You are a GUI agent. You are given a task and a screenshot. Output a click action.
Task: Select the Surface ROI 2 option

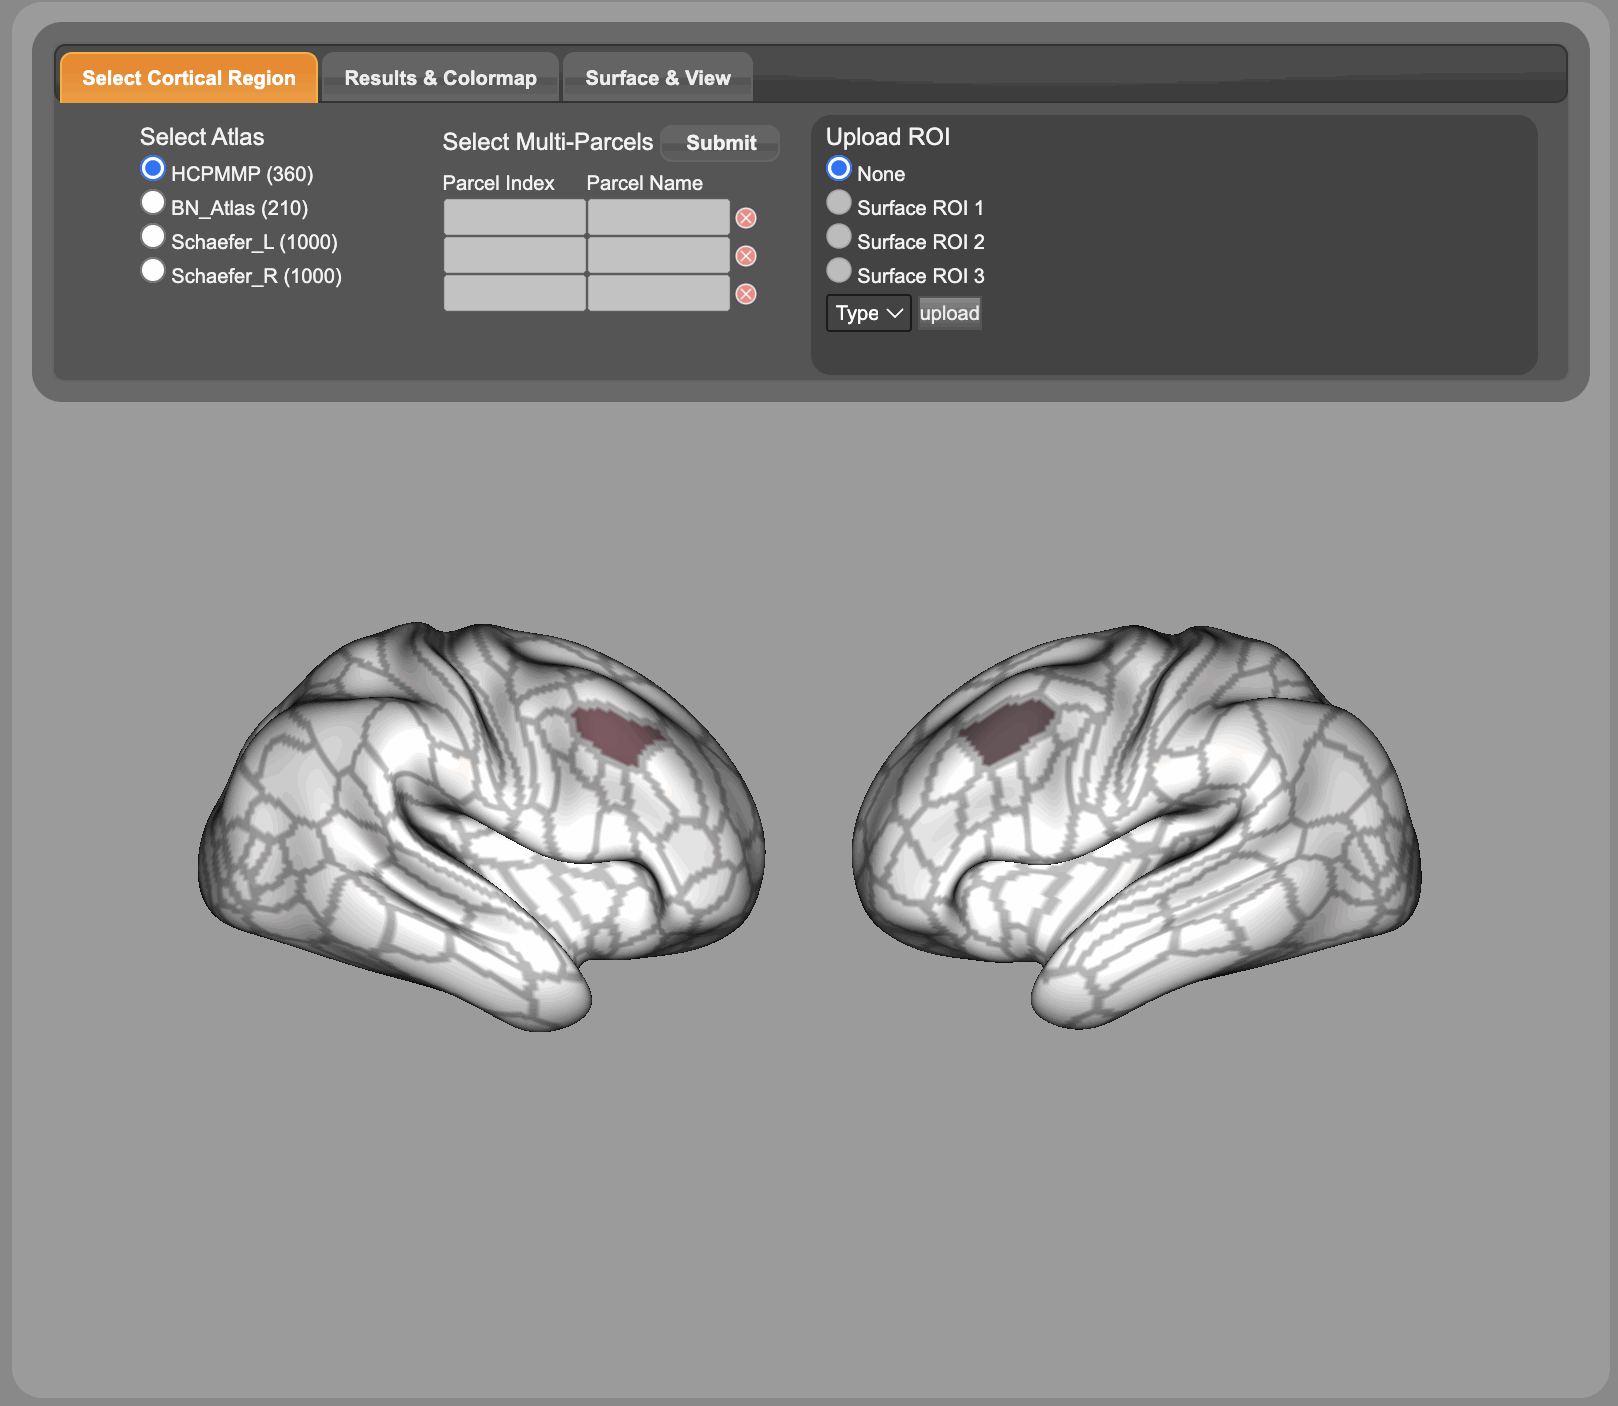point(839,237)
